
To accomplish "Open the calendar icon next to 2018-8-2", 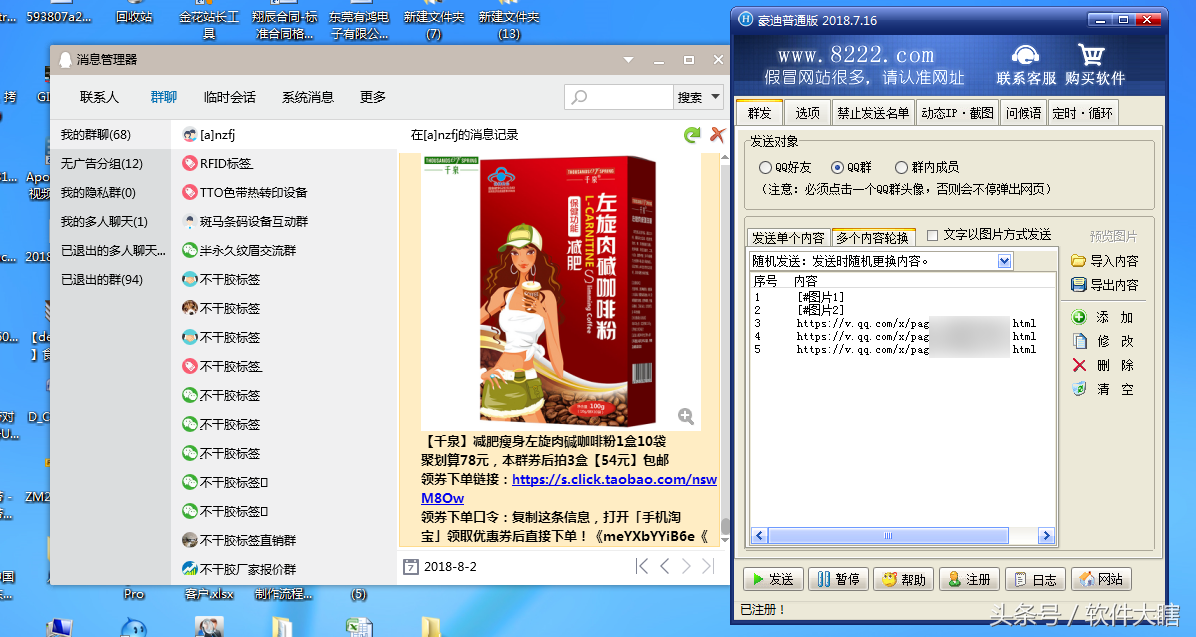I will 410,567.
